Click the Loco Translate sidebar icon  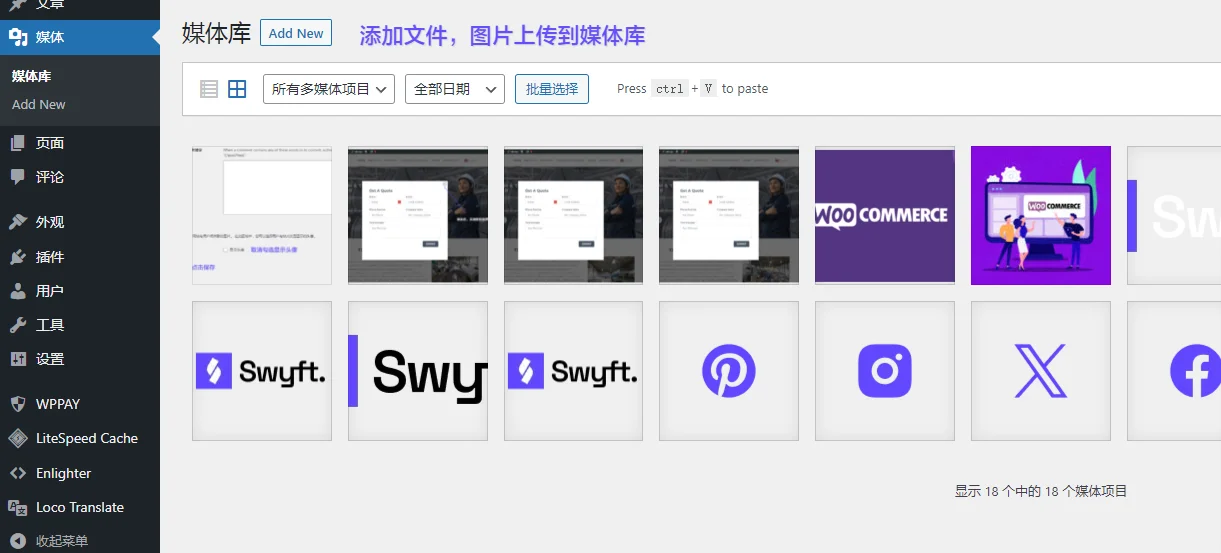click(x=17, y=507)
